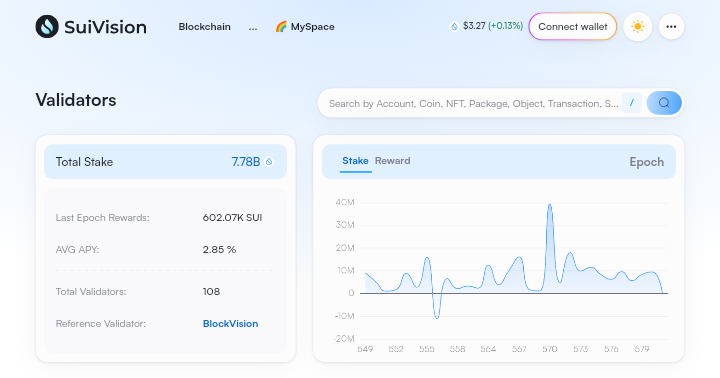The height and width of the screenshot is (378, 720).
Task: Click the Validators page heading
Action: click(76, 100)
